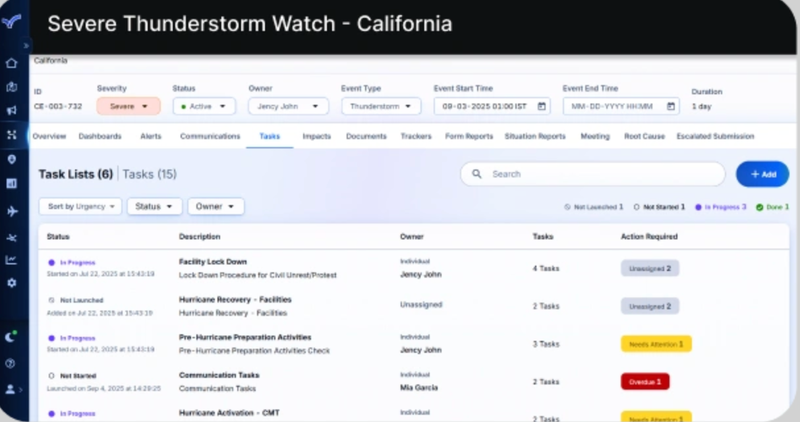Open the crossed-tools icon below airplane
Screen dimensions: 800x422
point(11,237)
